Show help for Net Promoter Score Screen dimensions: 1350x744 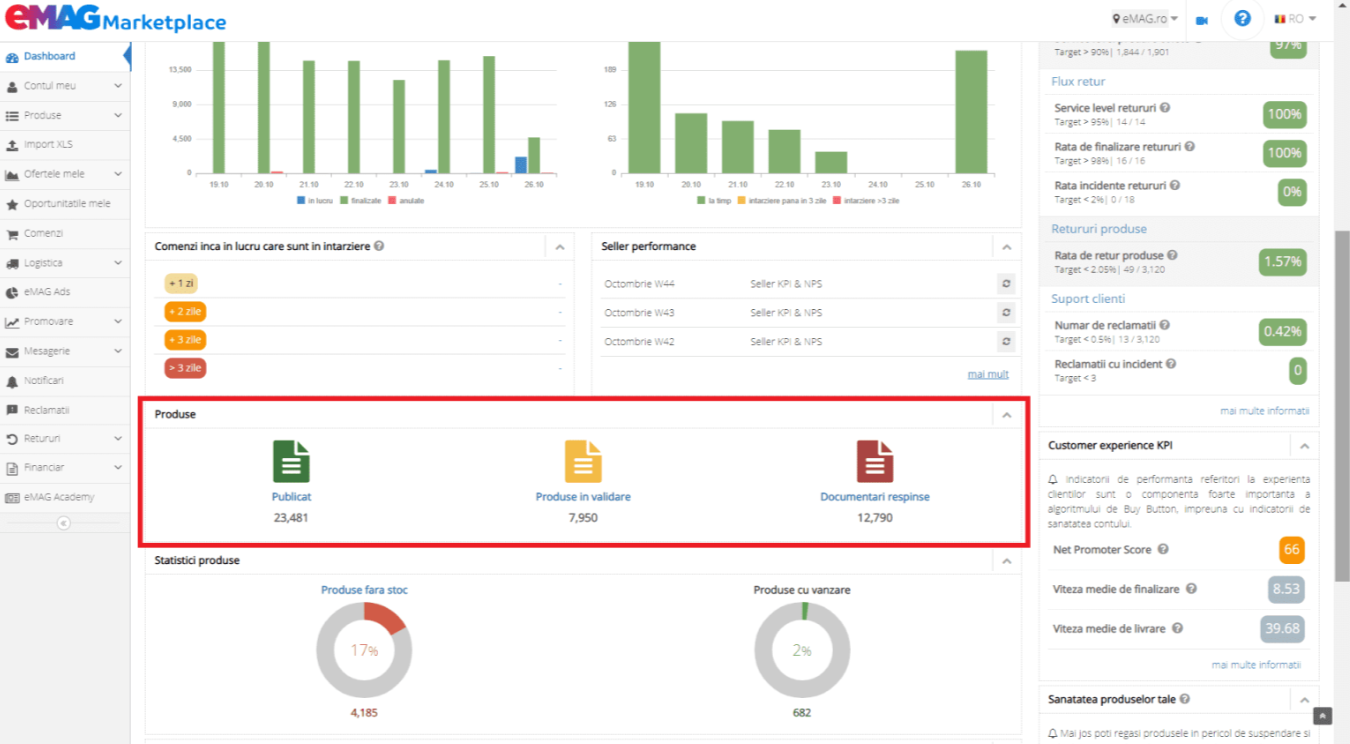[x=1163, y=550]
